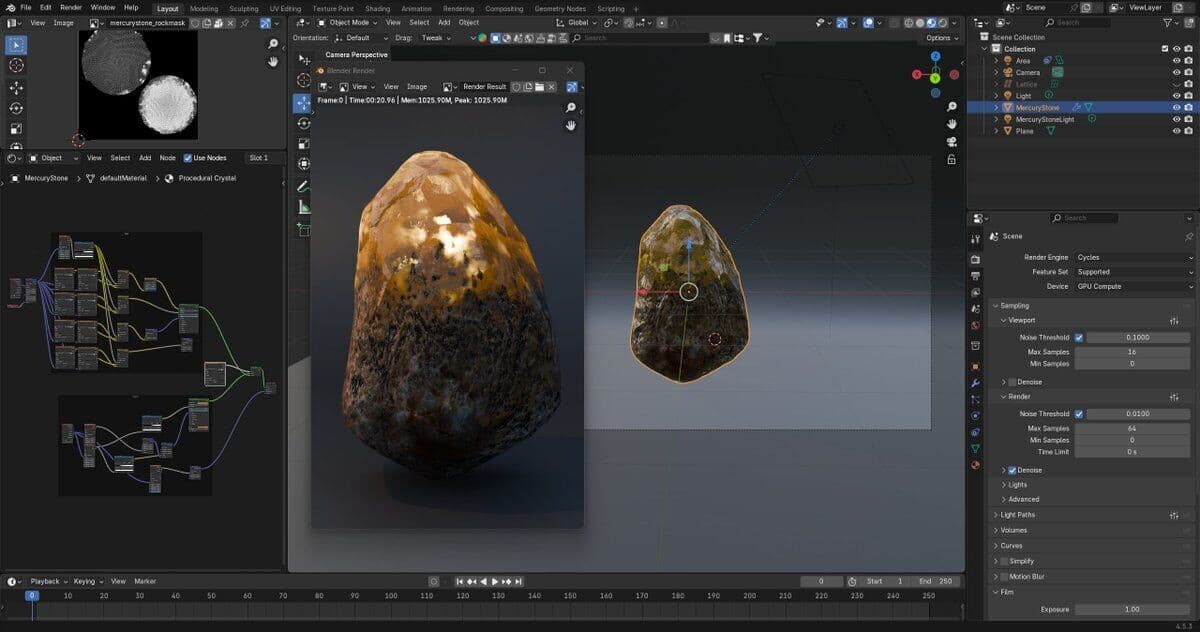Click the Camera object icon in outliner
Screen dimensions: 1200x632
tap(1008, 72)
